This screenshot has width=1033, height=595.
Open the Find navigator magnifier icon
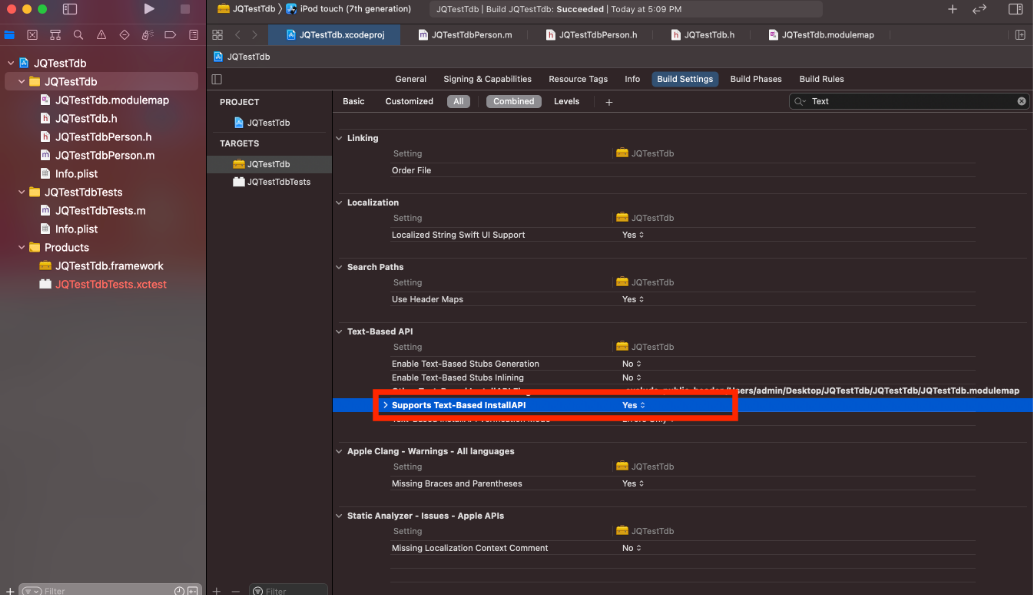pos(78,34)
